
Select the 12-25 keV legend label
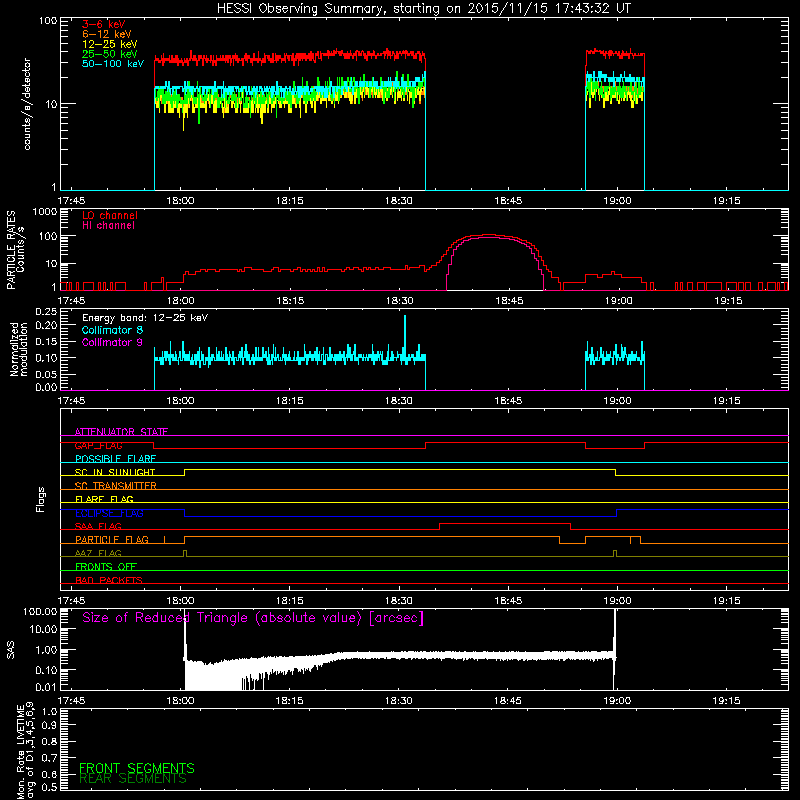coord(110,44)
